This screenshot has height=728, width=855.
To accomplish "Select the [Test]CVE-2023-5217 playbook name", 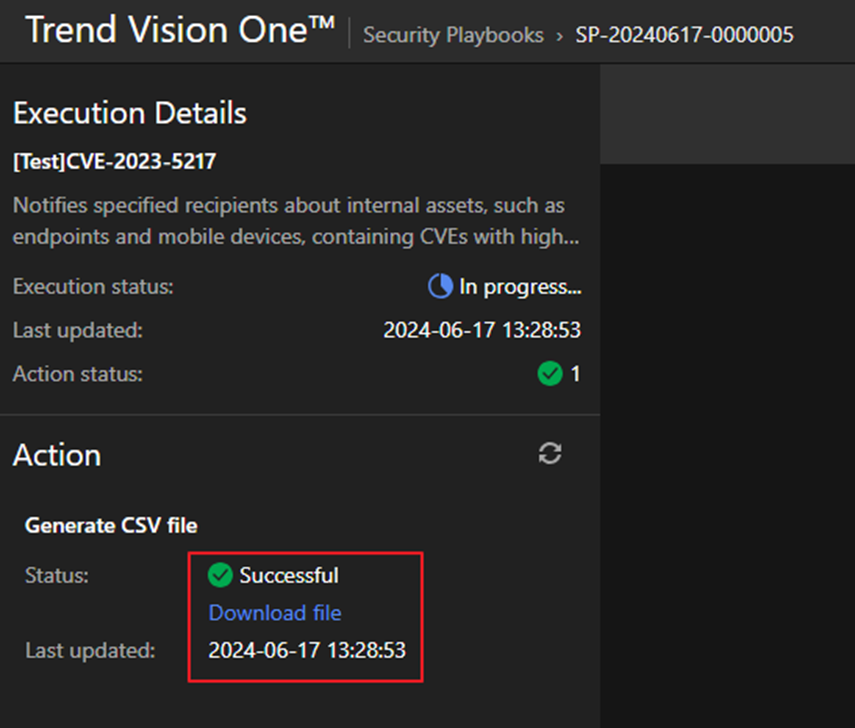I will (115, 161).
